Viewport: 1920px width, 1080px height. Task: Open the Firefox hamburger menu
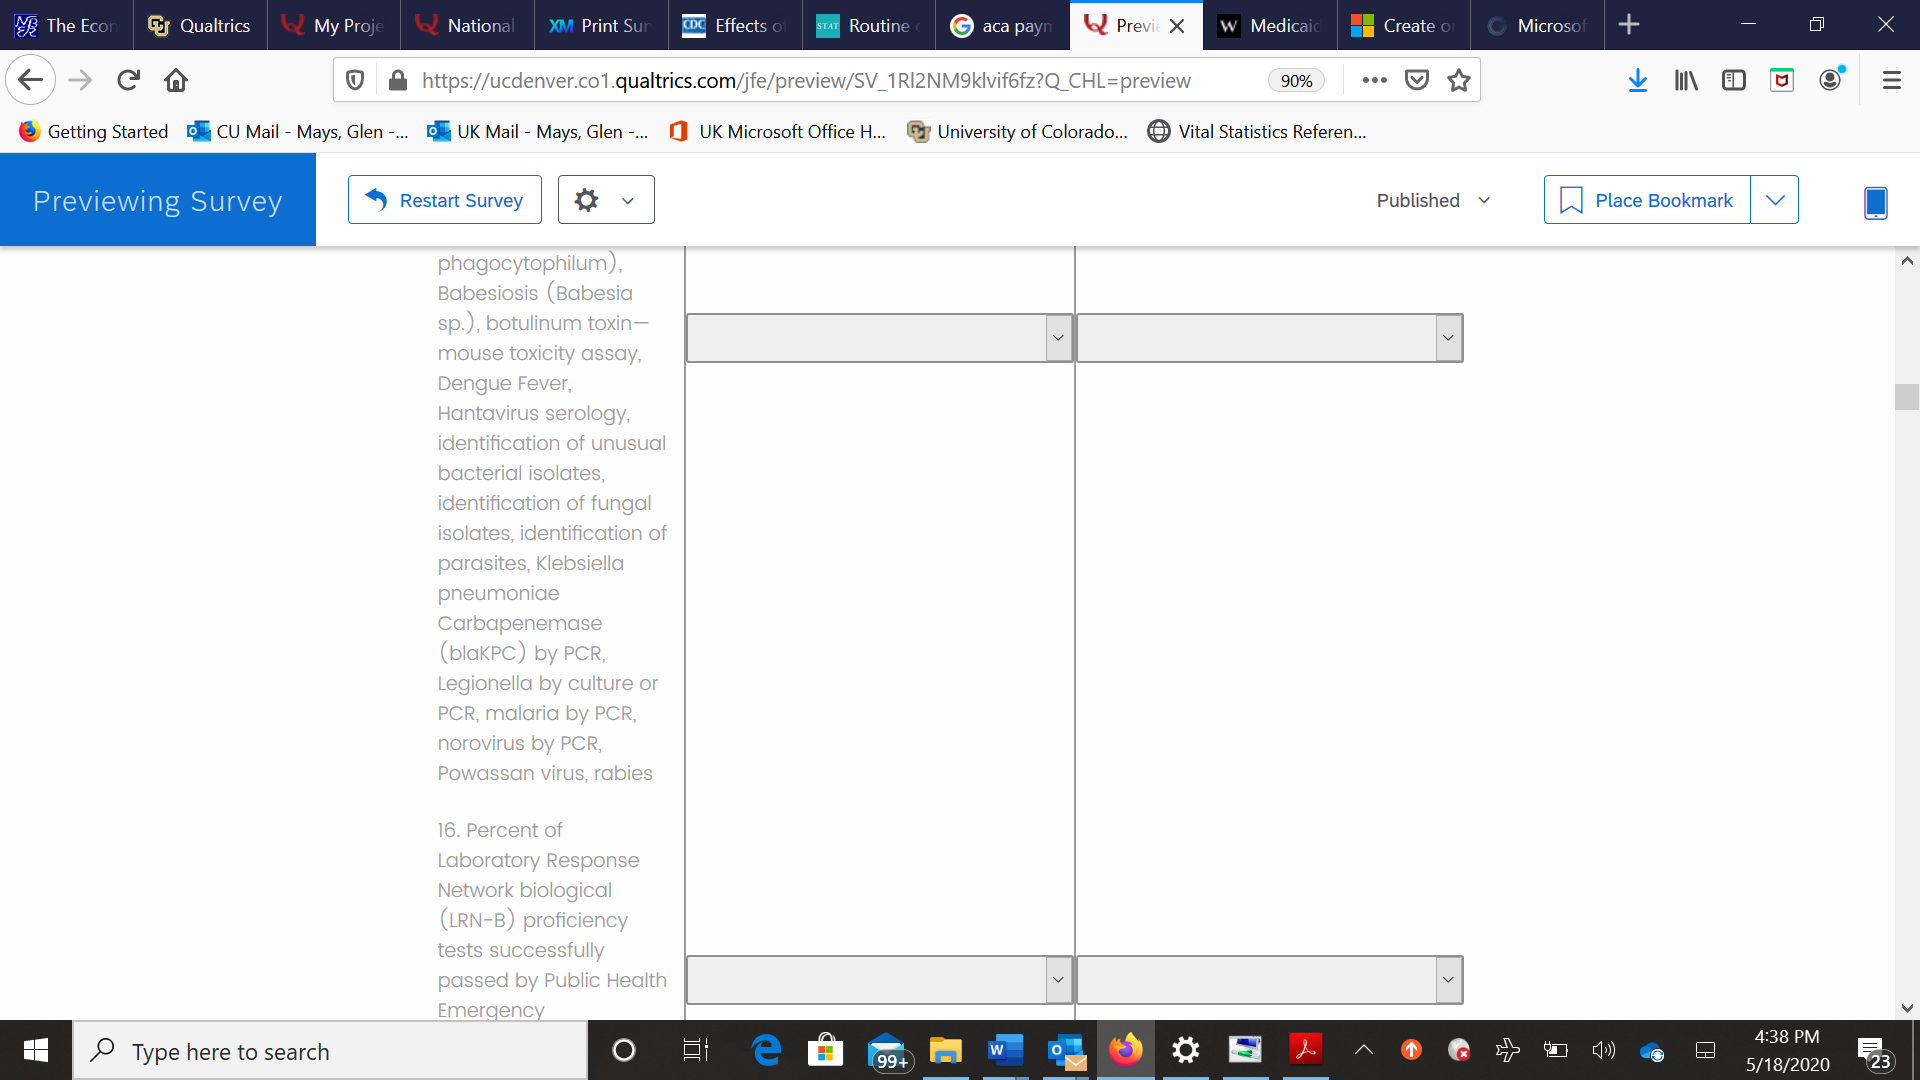[1891, 80]
